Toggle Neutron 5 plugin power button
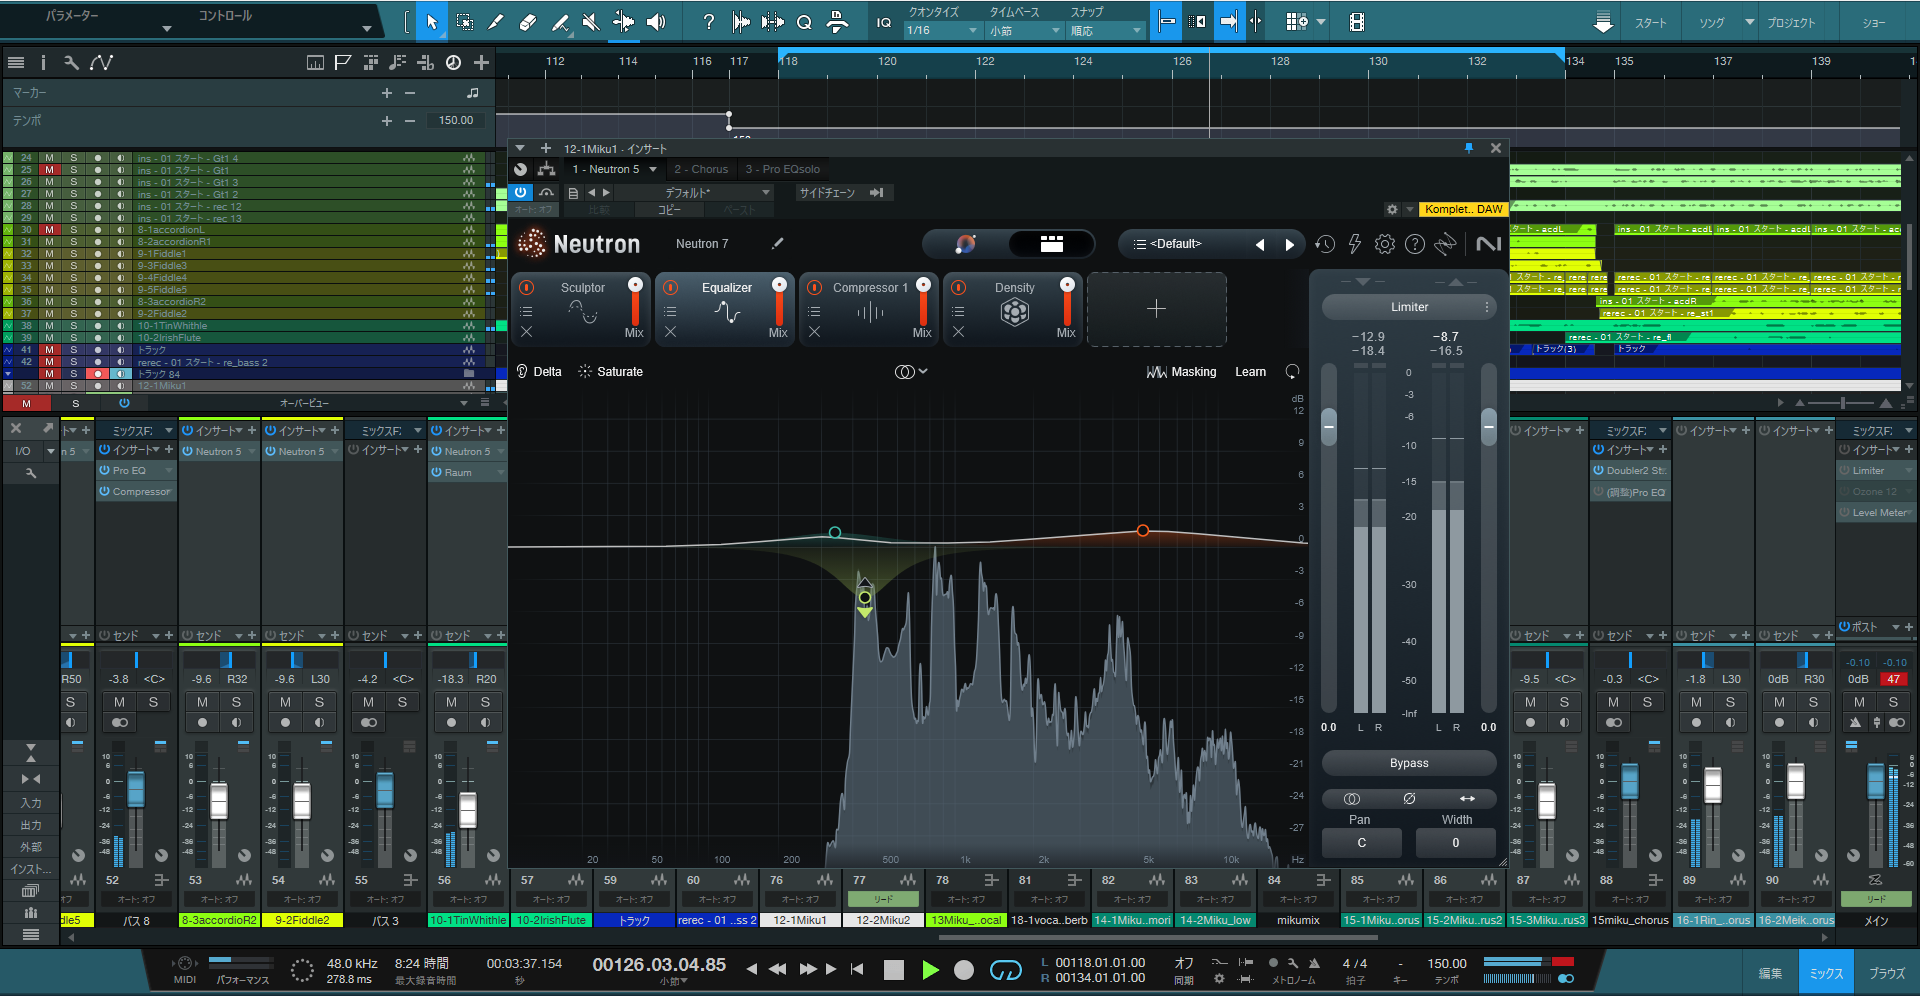 521,192
